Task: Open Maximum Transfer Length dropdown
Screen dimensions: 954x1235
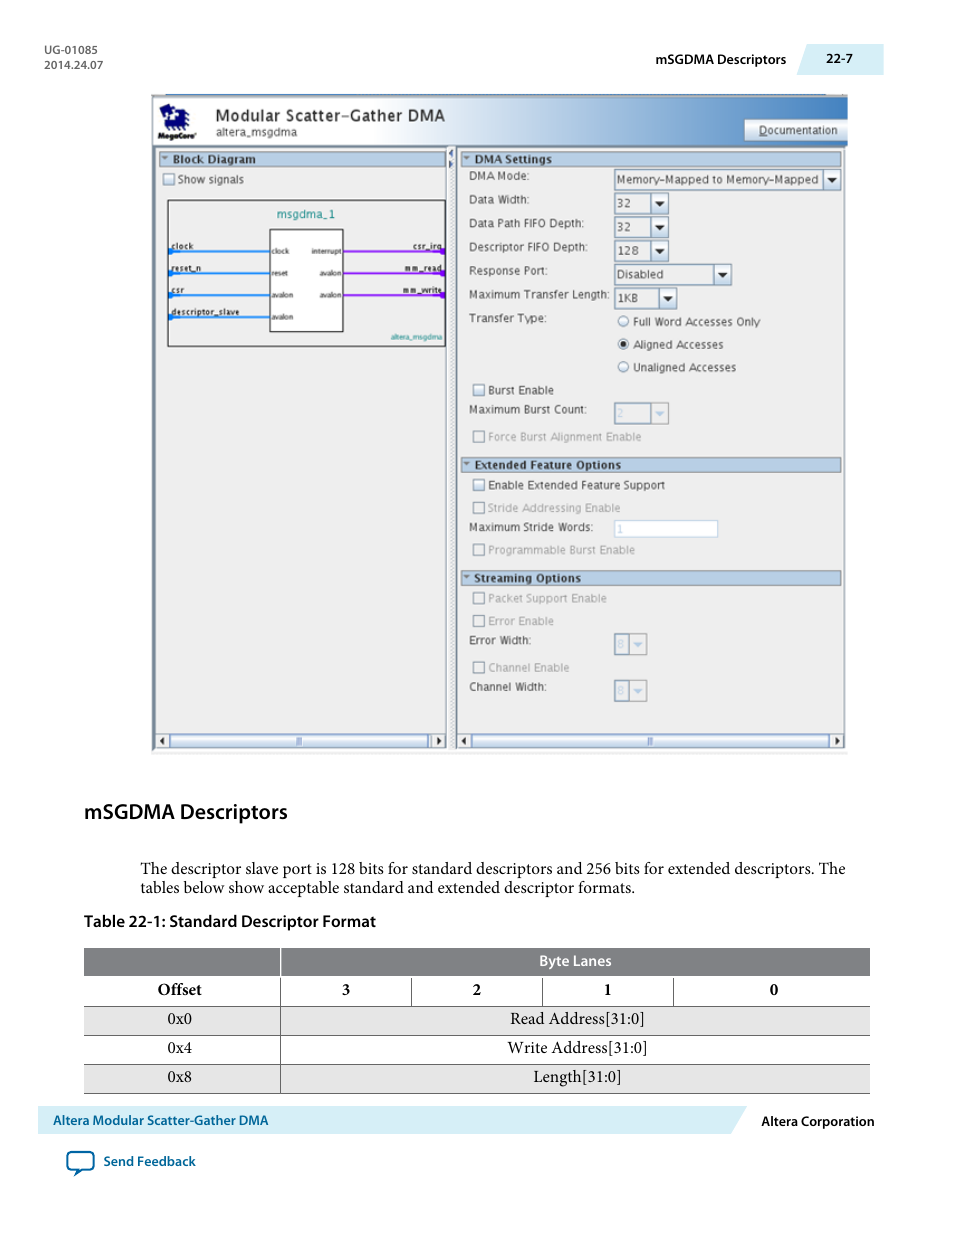Action: (x=668, y=298)
